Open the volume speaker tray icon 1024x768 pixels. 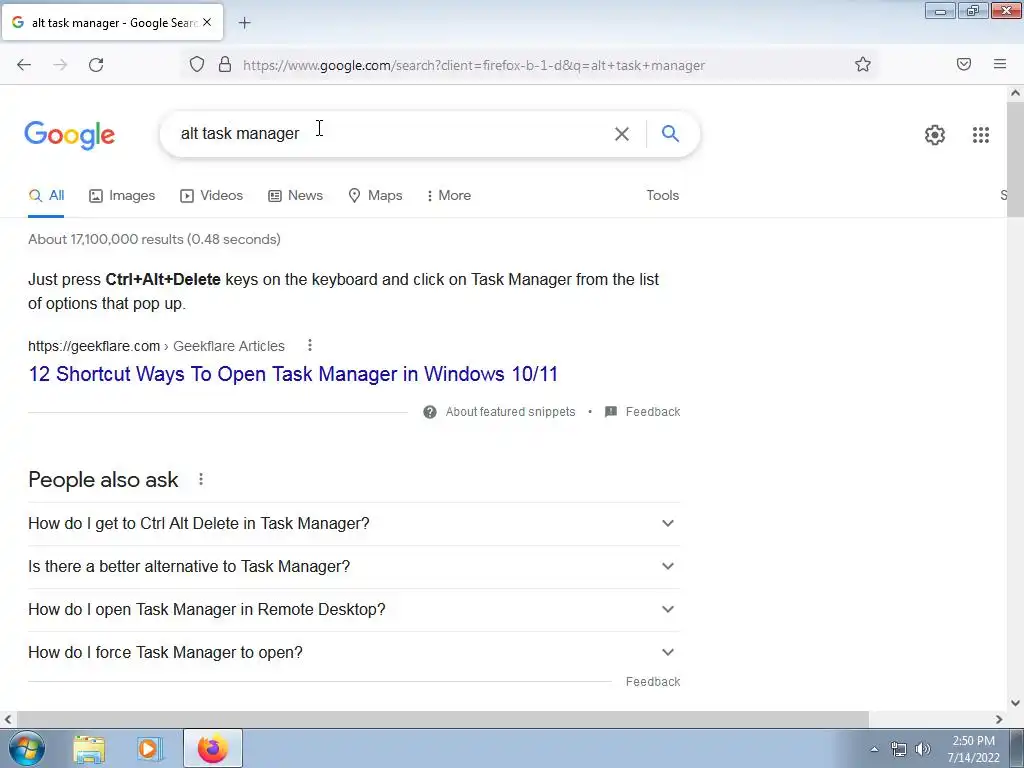coord(922,749)
